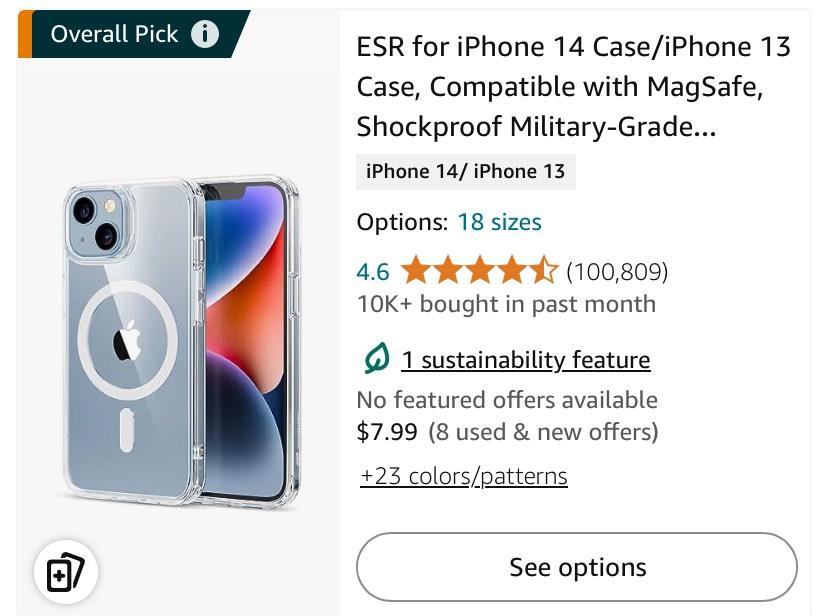Open the 1 sustainability feature link
This screenshot has width=828, height=616.
pos(525,360)
